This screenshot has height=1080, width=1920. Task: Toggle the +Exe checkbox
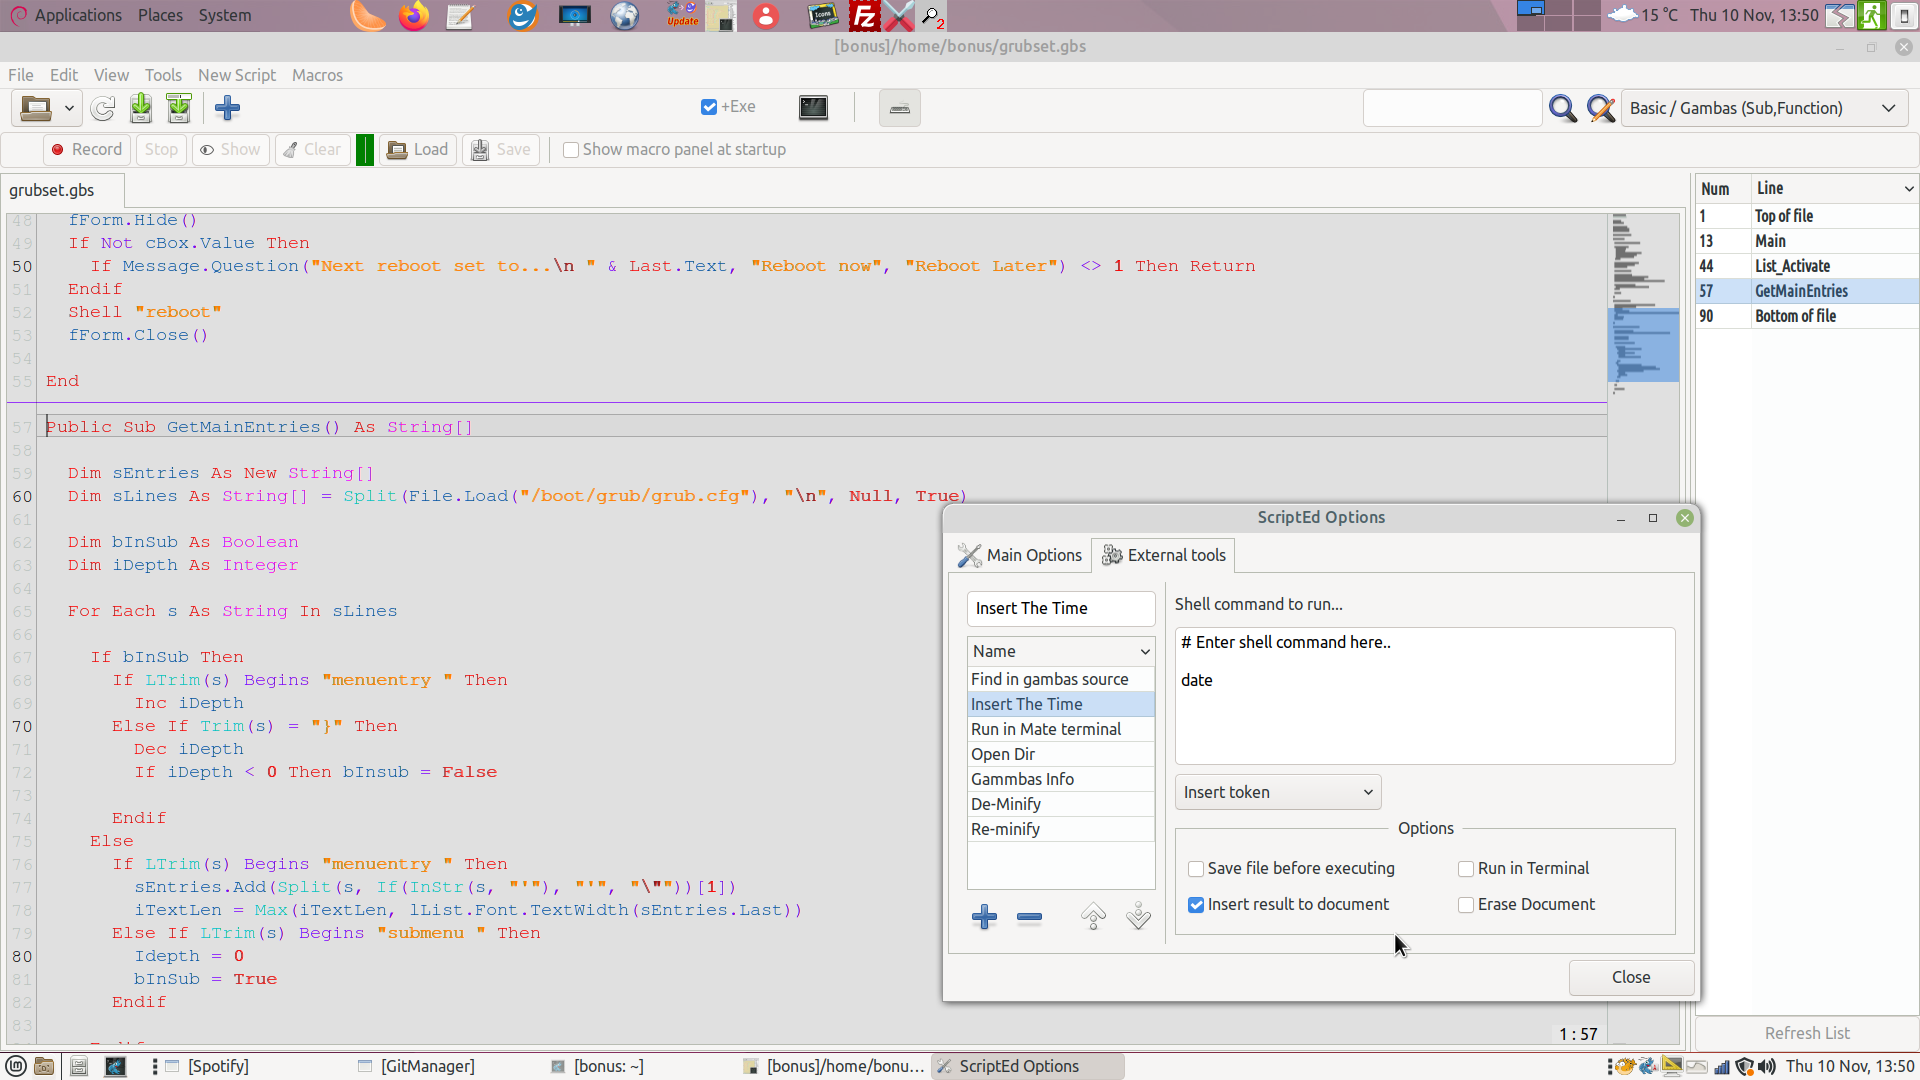pos(709,107)
